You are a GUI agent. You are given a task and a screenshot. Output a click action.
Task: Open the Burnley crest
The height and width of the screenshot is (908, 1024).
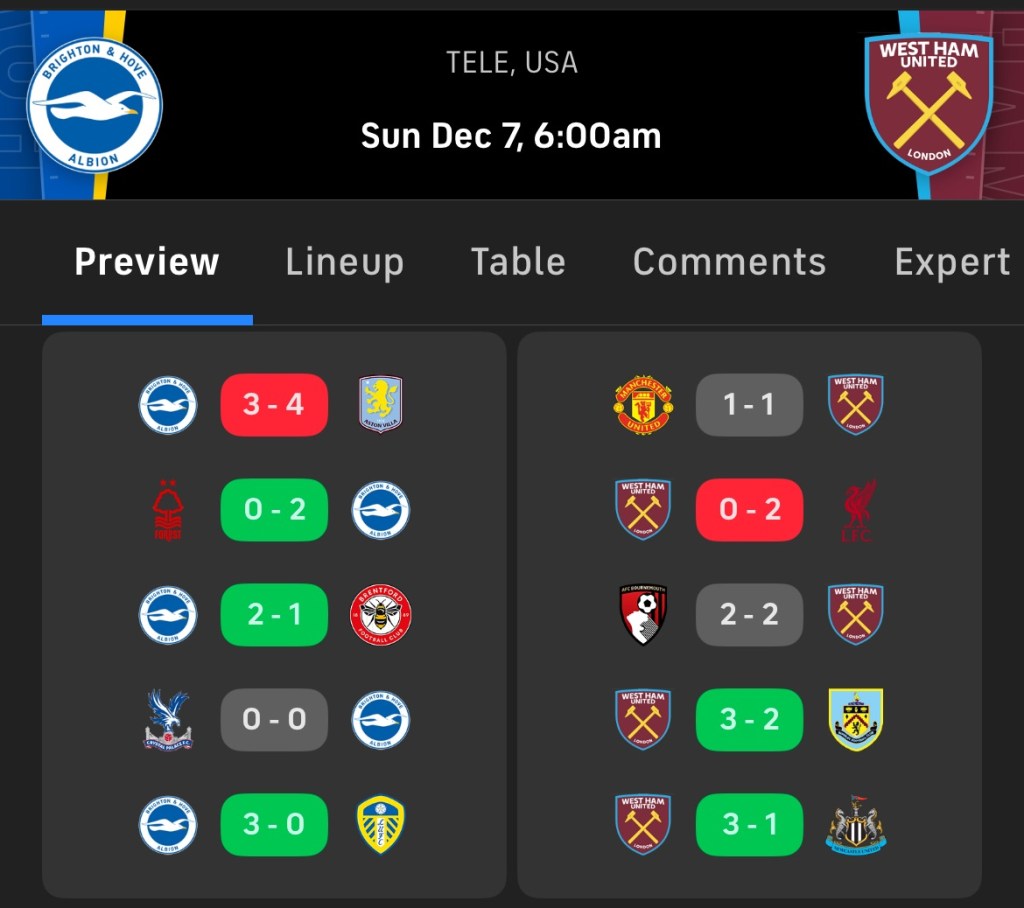pyautogui.click(x=856, y=720)
